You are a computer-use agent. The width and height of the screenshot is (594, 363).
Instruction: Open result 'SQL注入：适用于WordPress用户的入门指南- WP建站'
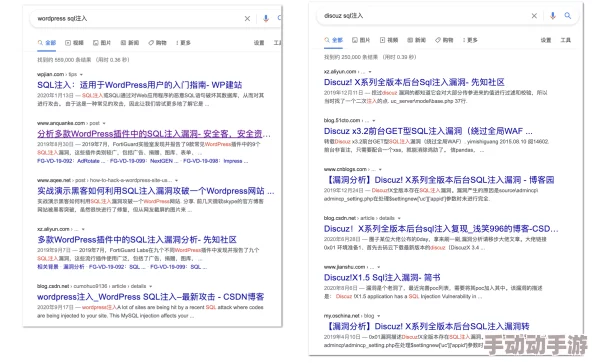coord(139,85)
